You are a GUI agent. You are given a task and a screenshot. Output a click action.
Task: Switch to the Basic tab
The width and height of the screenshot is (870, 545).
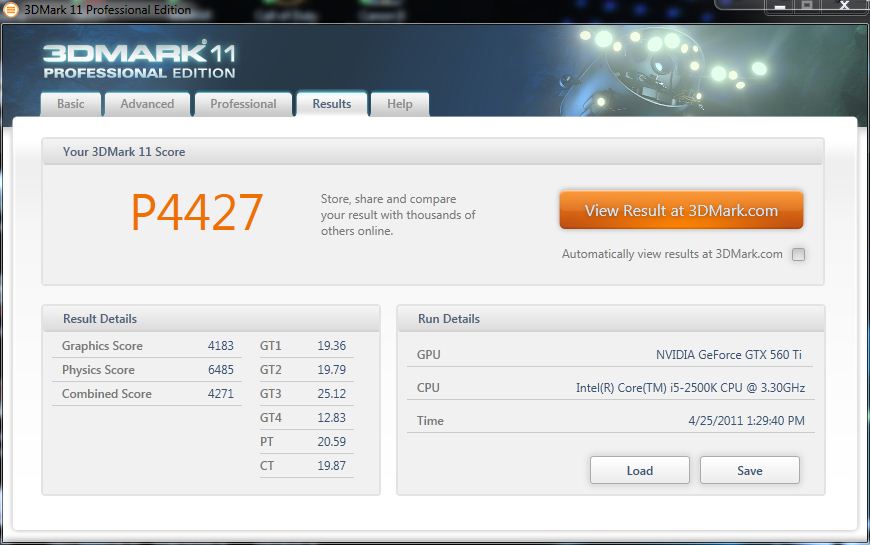(x=71, y=104)
